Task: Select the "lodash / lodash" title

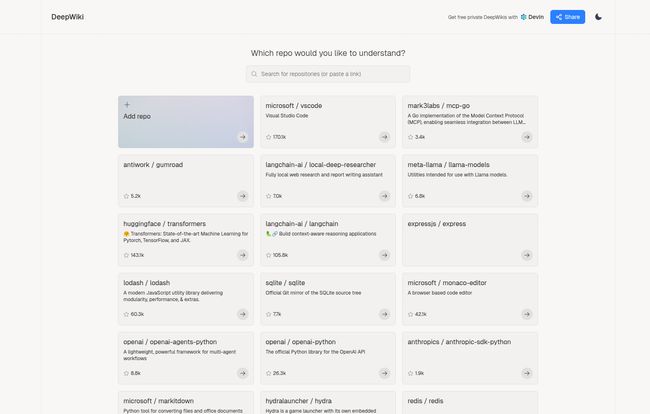Action: 146,283
